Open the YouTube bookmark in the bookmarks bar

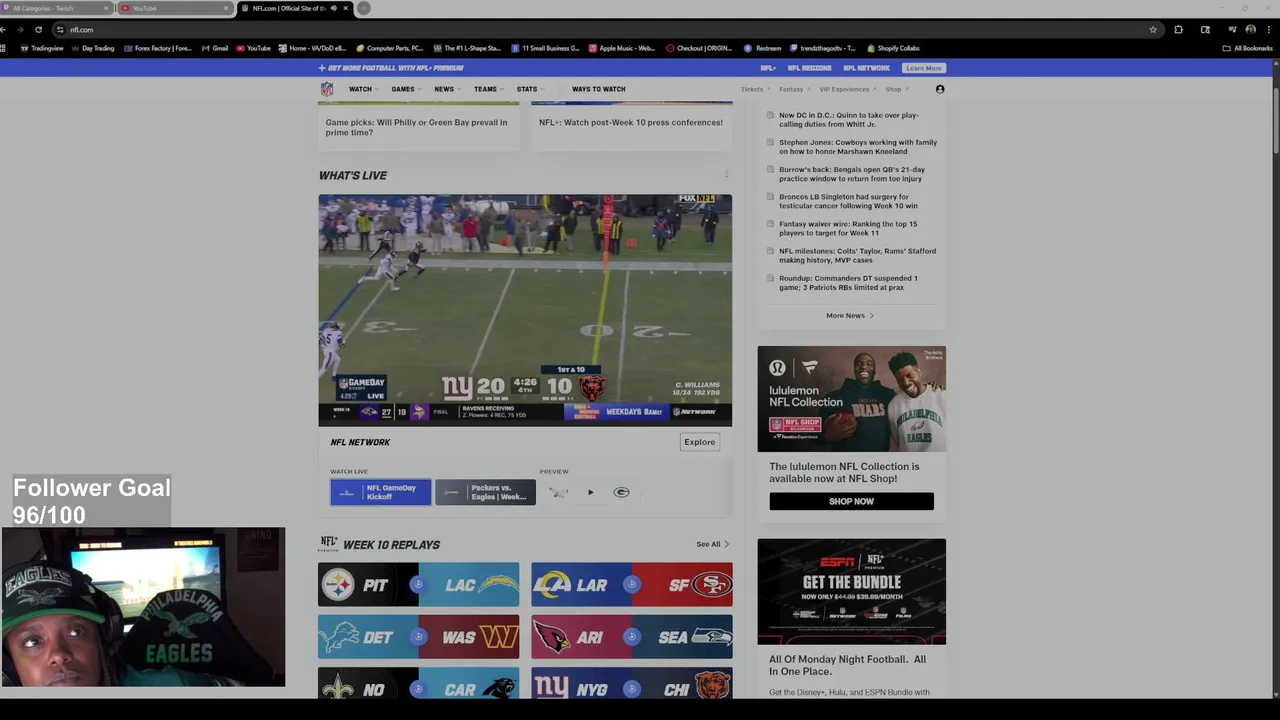click(253, 48)
